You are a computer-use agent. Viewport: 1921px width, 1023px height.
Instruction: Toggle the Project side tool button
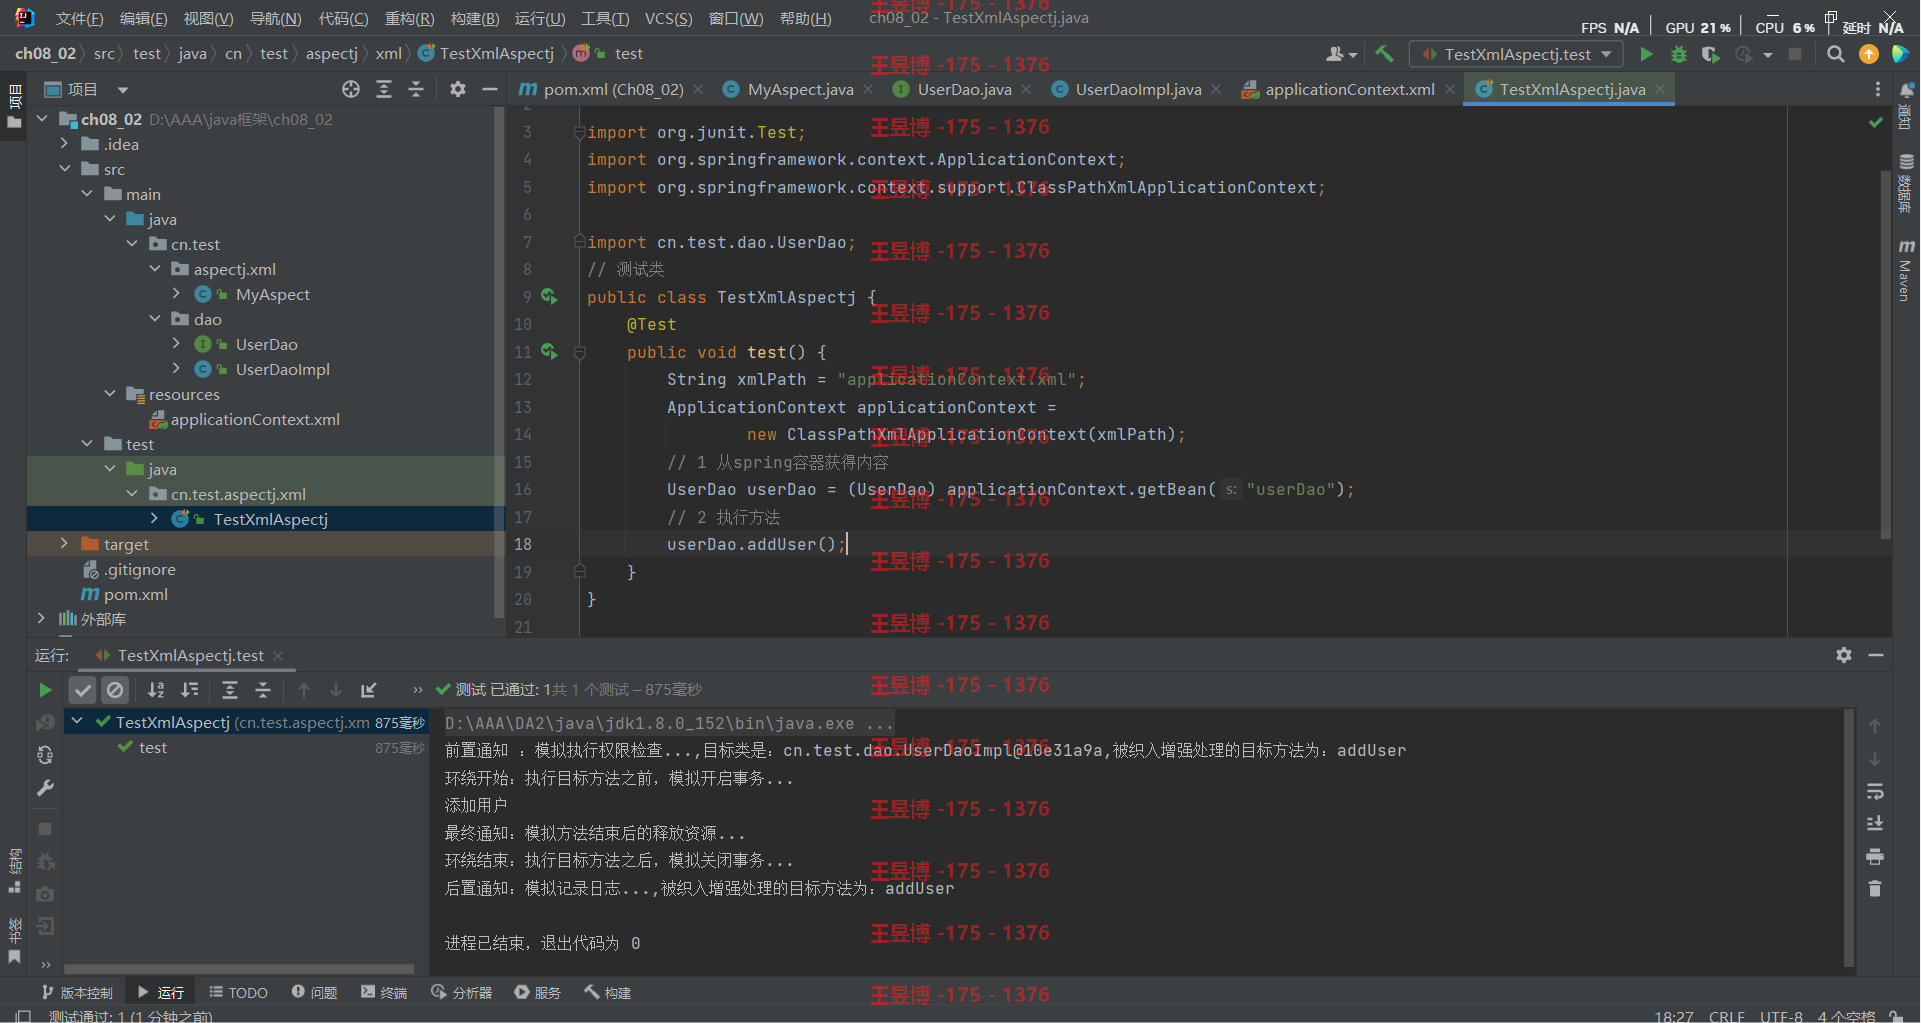click(x=14, y=107)
